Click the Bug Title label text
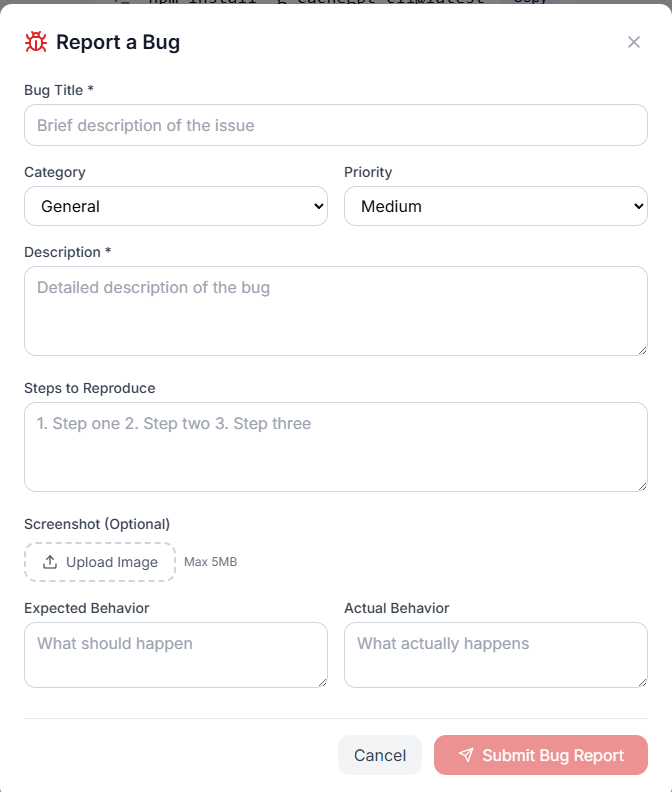 point(59,90)
